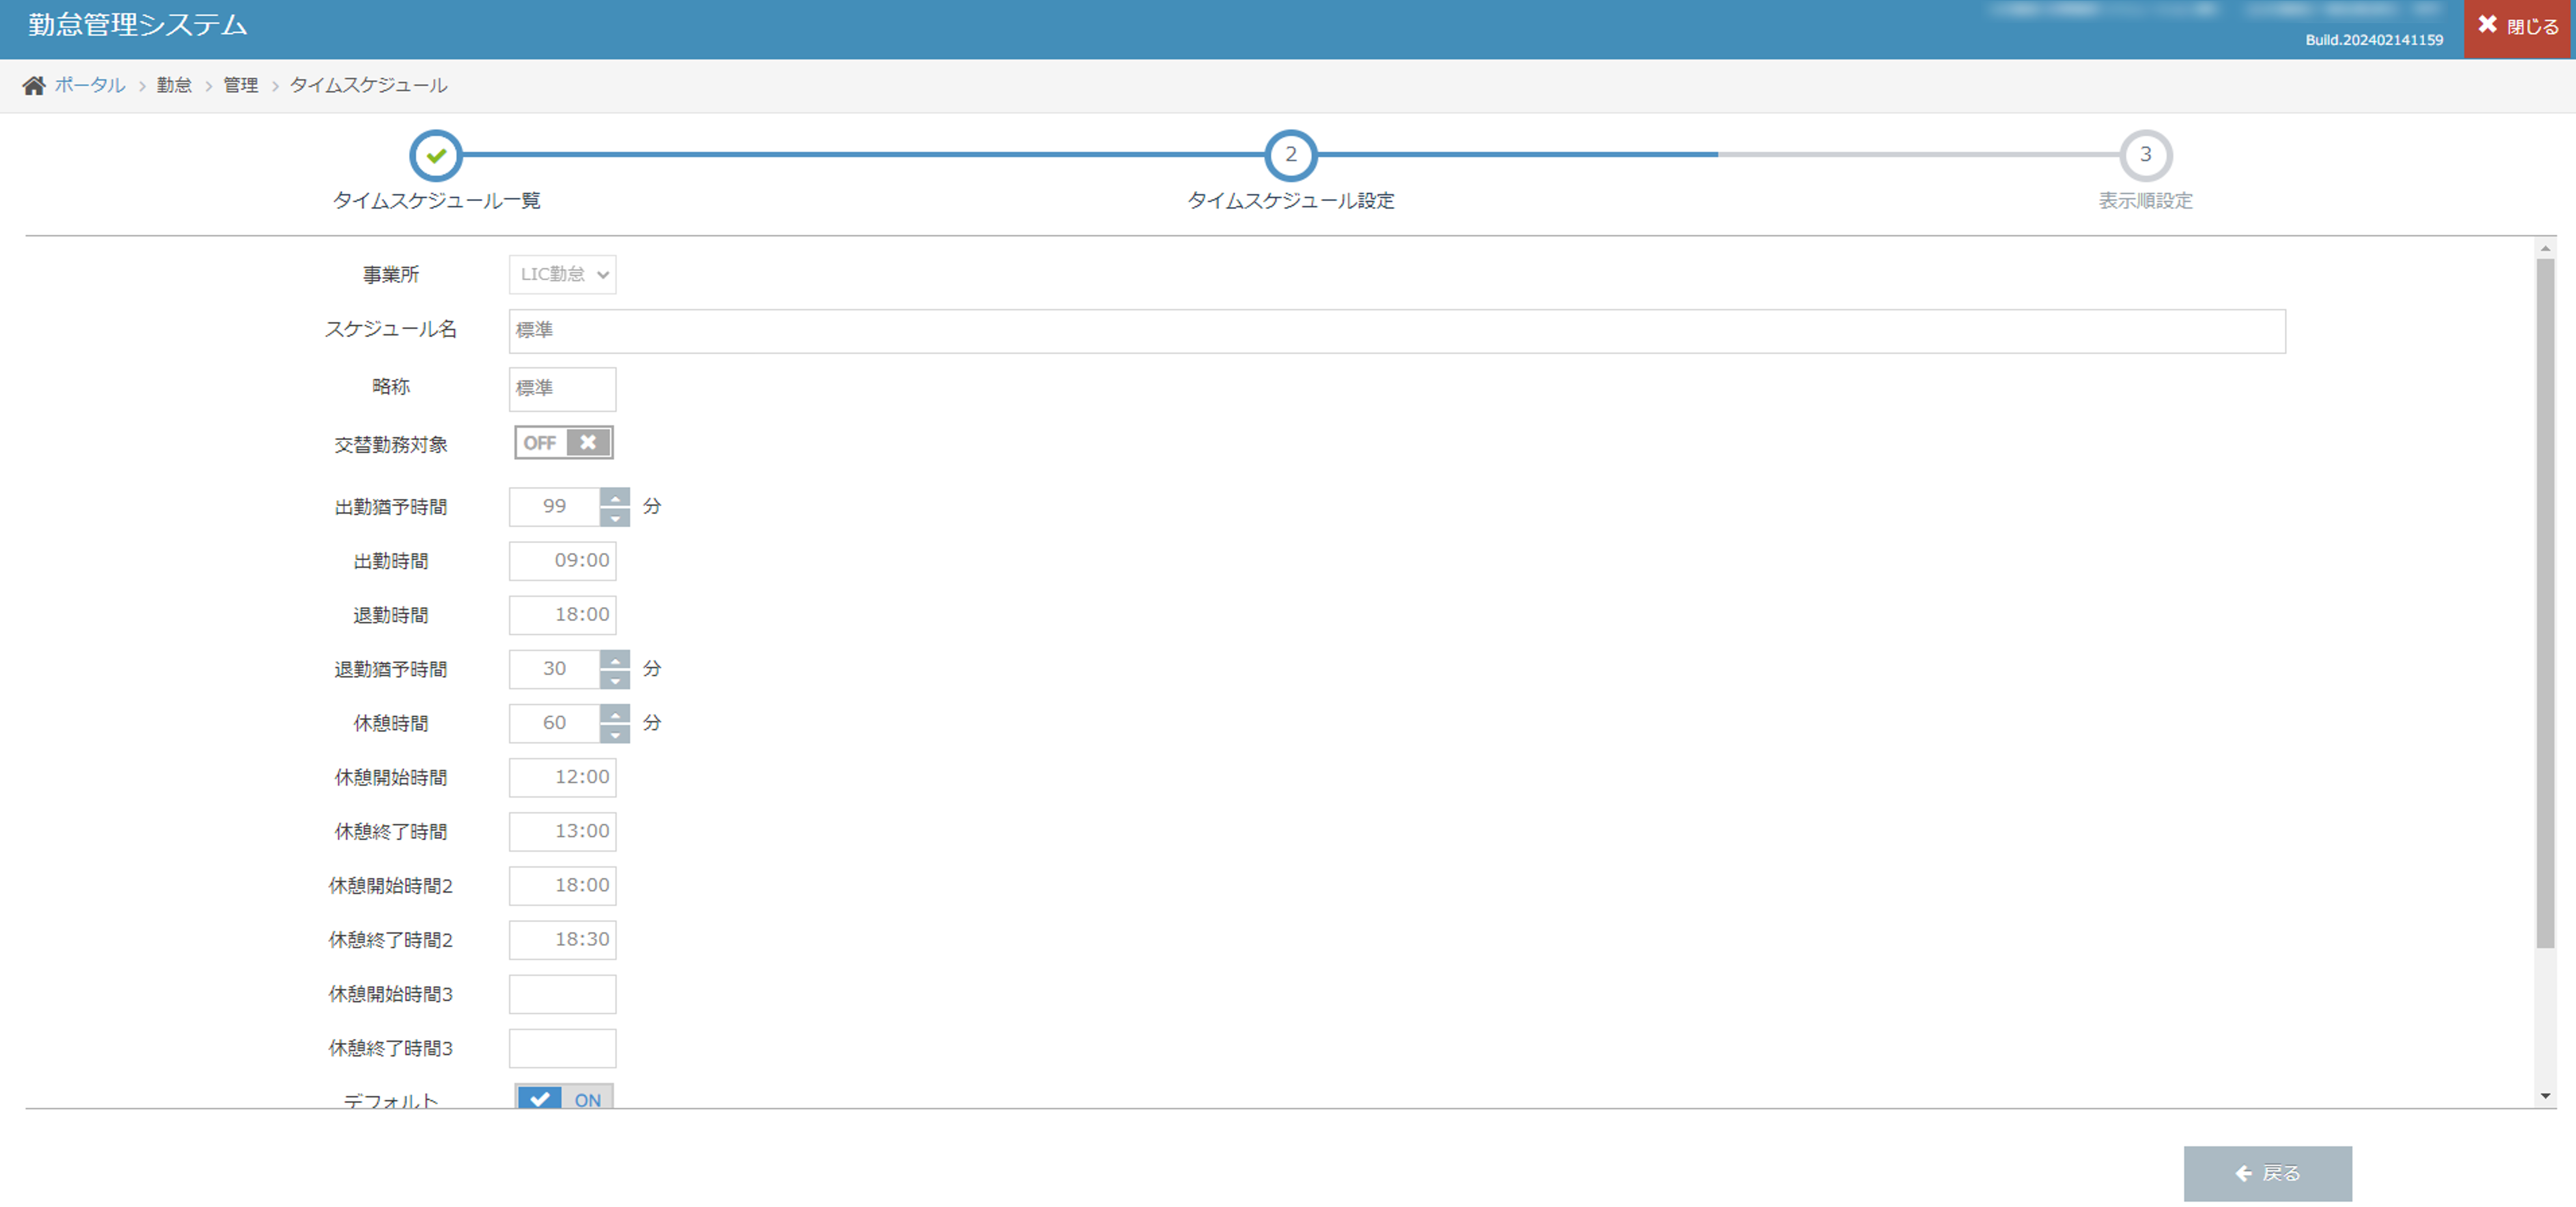Click the scrollbar up arrow
Screen dimensions: 2576x1207
coord(2545,248)
